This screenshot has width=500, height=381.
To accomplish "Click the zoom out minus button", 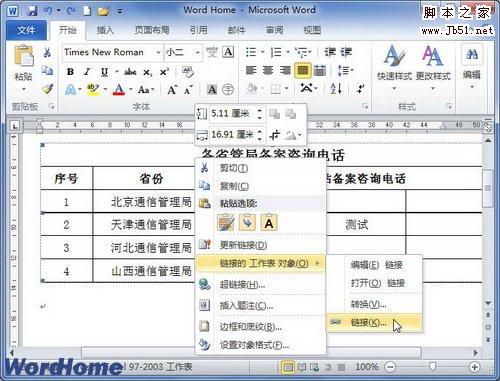I will (390, 367).
